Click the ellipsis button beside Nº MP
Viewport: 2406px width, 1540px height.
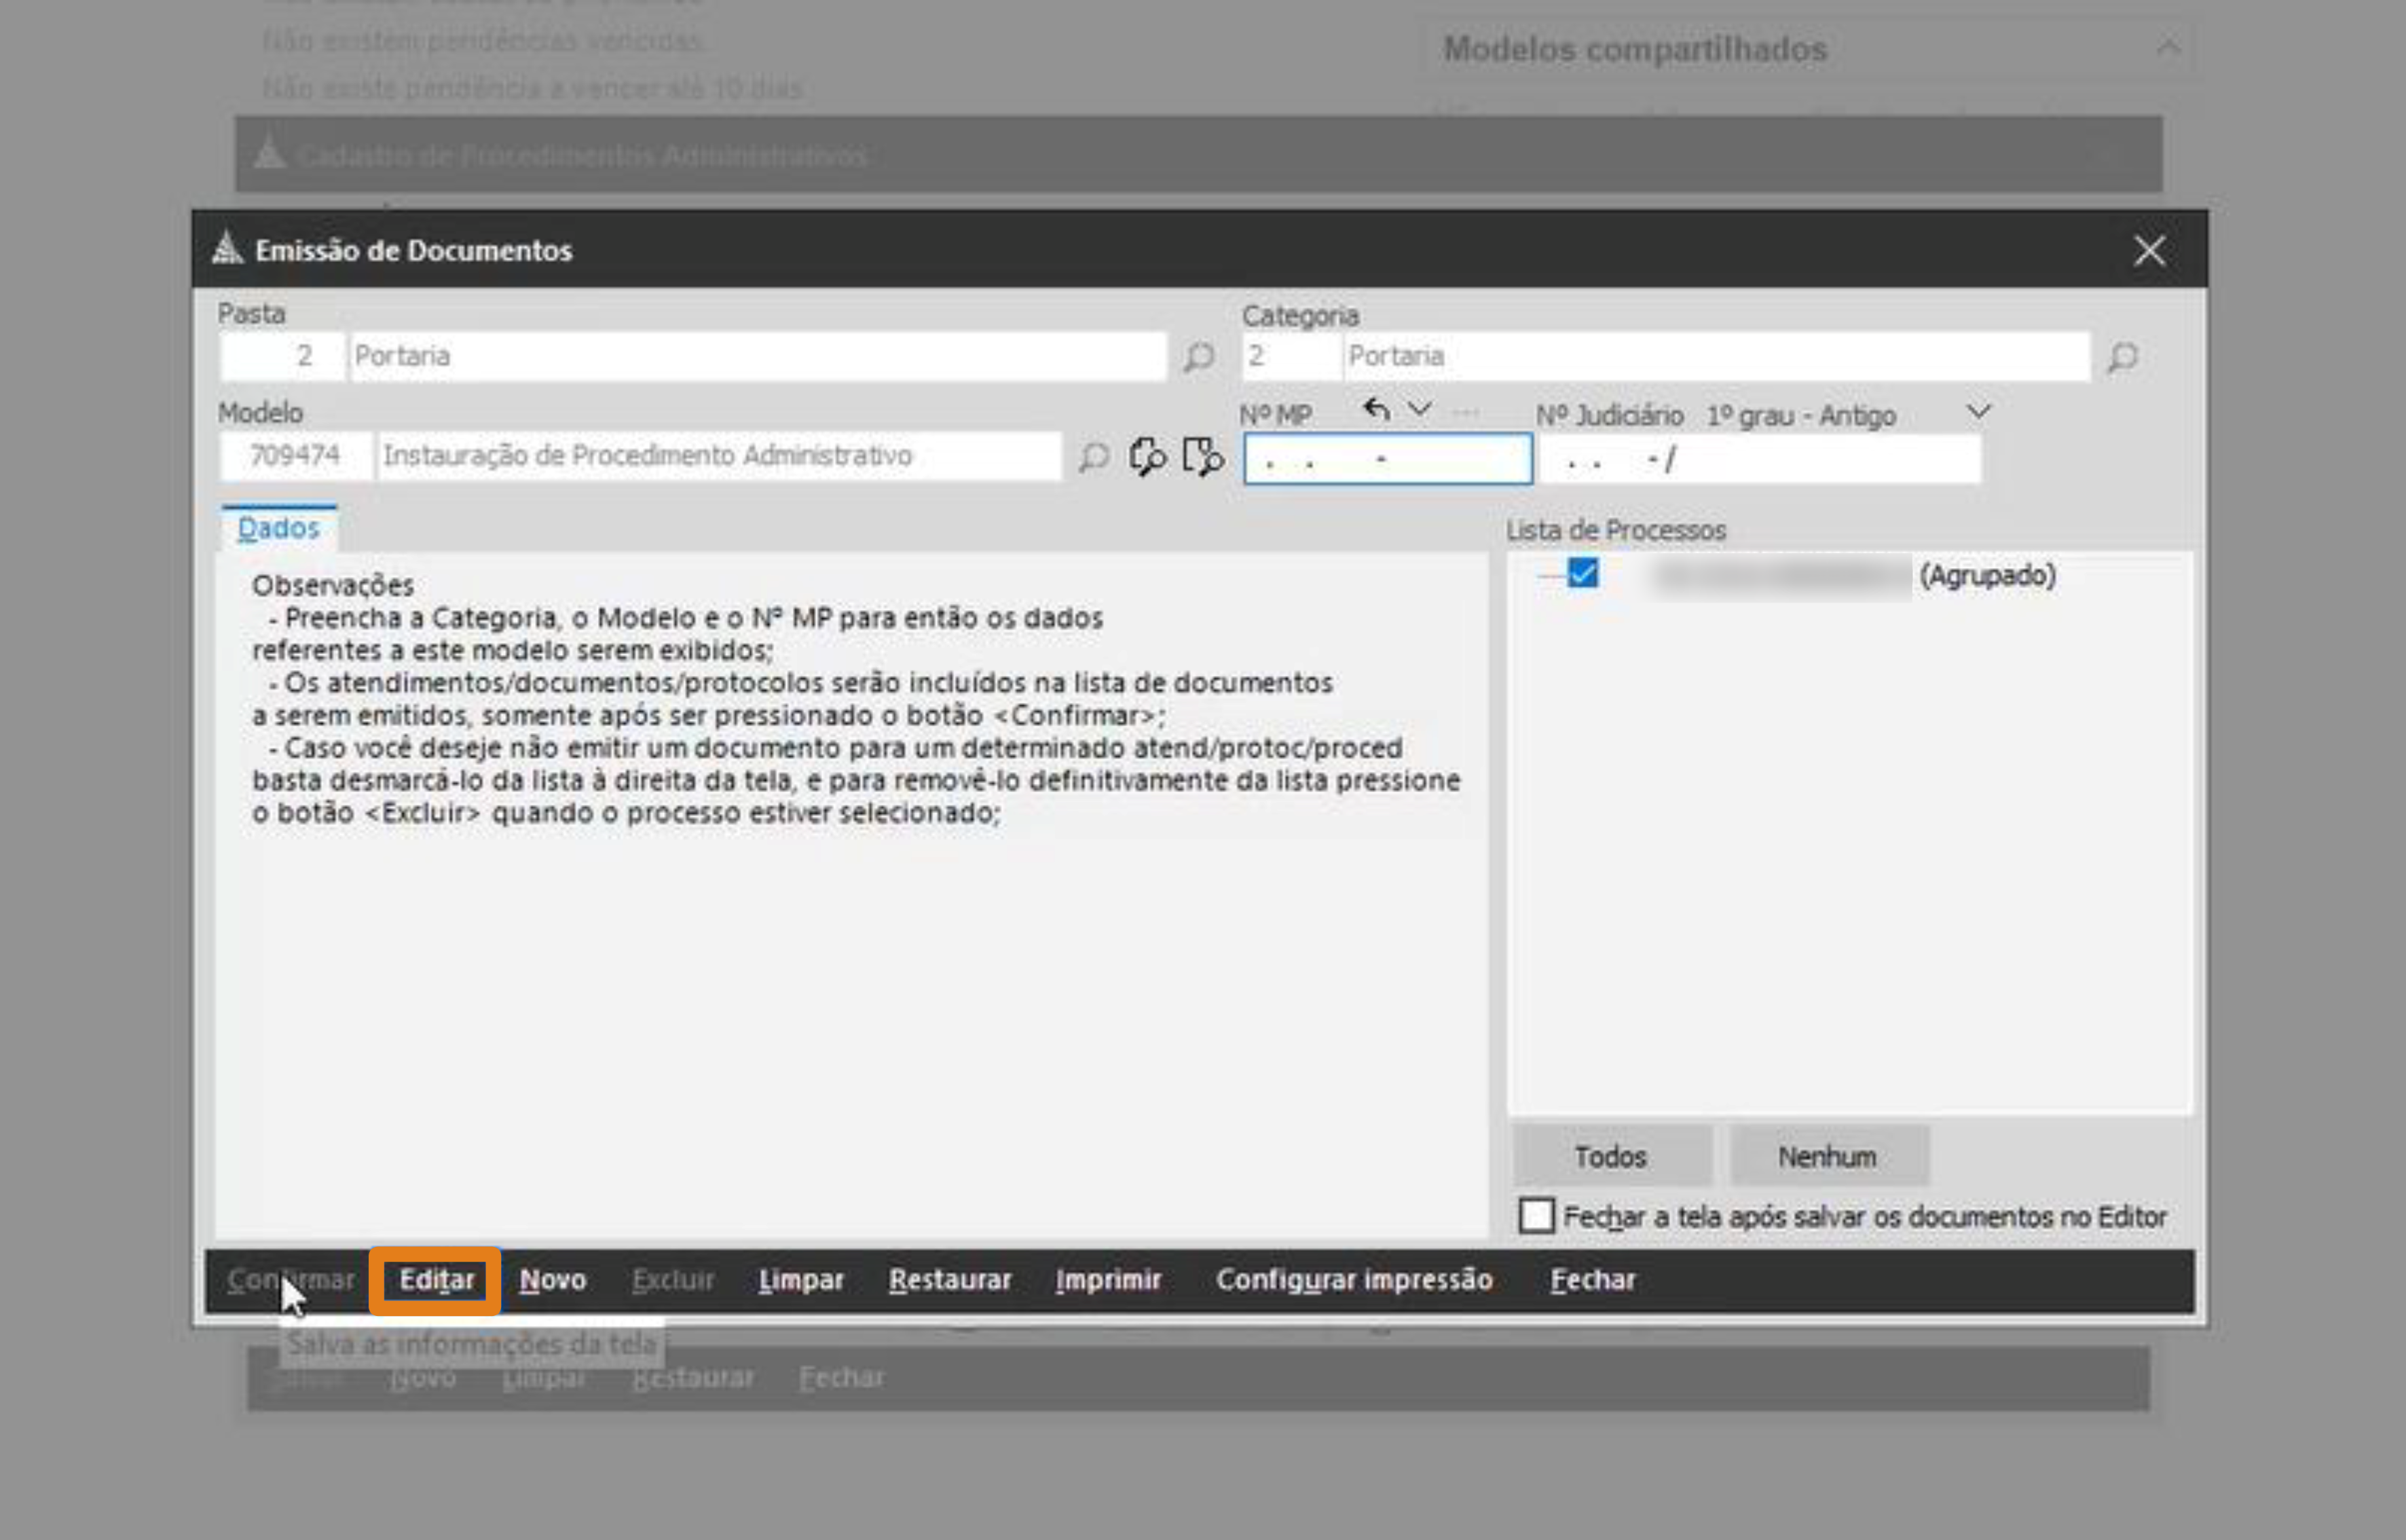[x=1465, y=411]
